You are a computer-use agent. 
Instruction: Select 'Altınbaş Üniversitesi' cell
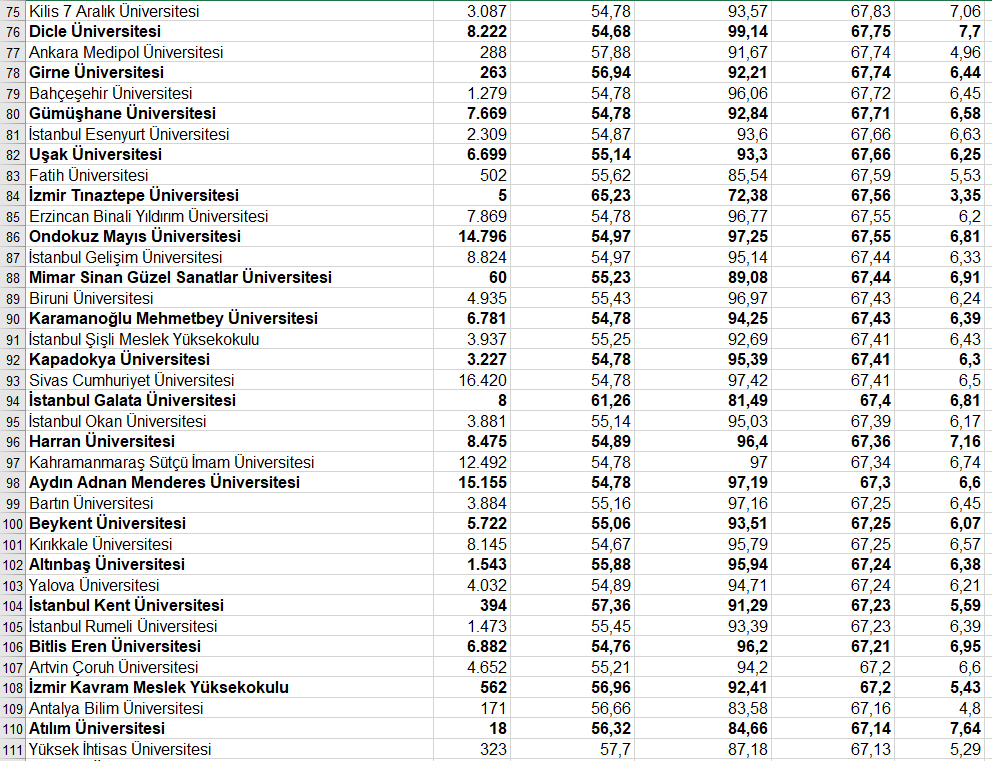229,565
